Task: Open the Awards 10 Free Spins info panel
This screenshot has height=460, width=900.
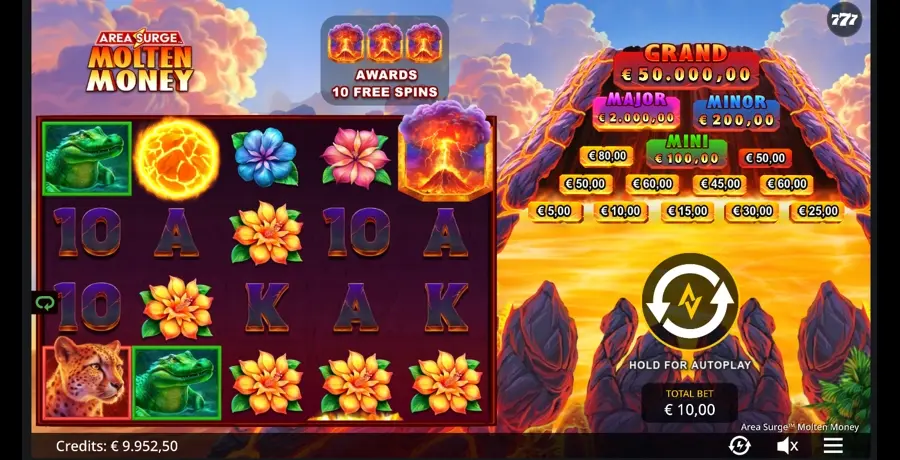Action: coord(385,60)
